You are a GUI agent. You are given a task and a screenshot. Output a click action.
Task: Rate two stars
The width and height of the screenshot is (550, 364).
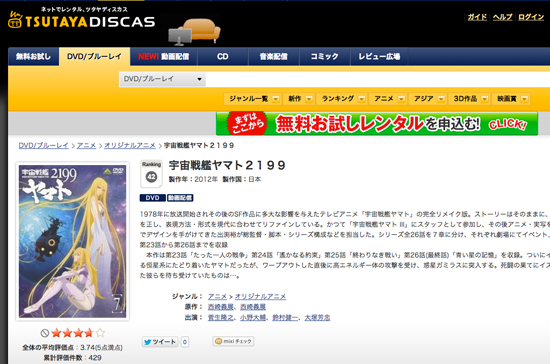point(67,333)
